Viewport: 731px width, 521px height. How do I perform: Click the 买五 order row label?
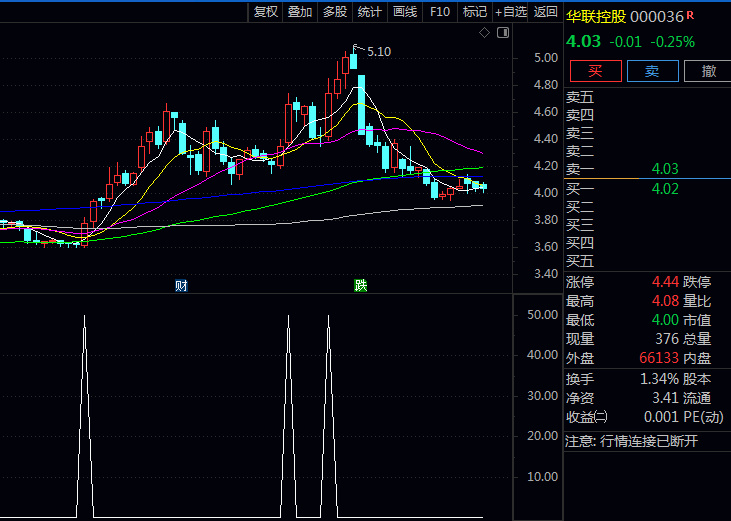click(580, 261)
